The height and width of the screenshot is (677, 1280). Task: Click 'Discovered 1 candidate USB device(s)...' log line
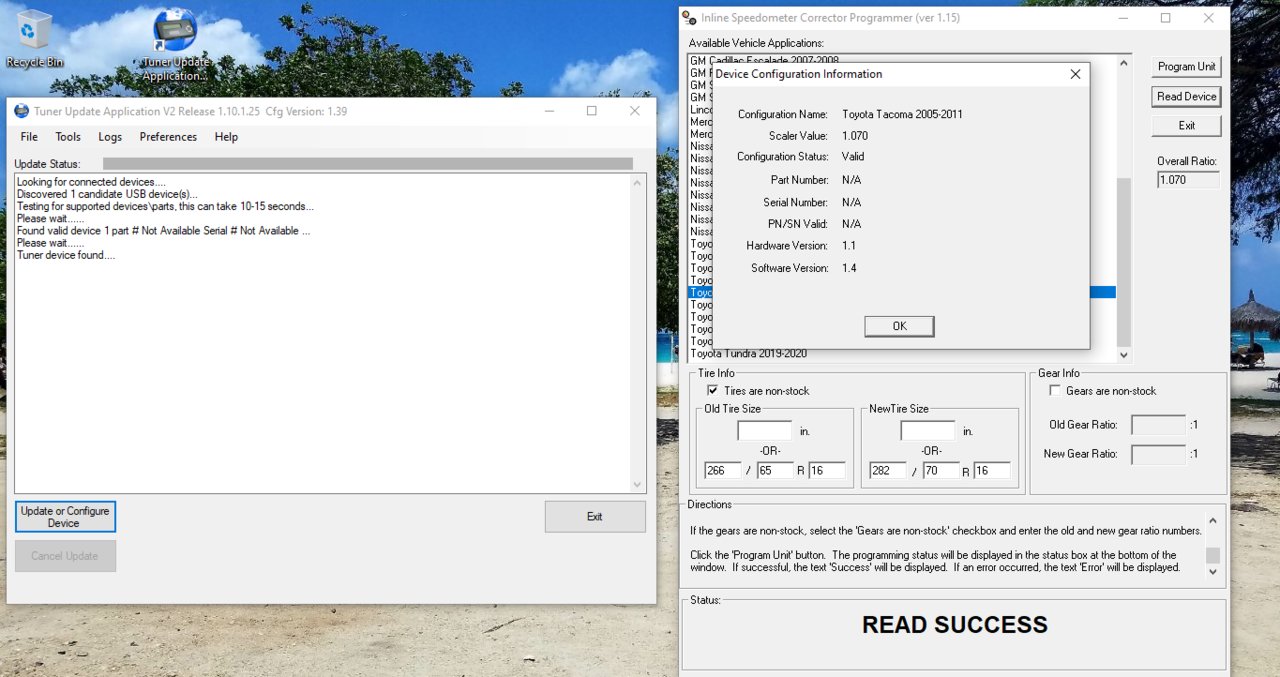tap(107, 194)
